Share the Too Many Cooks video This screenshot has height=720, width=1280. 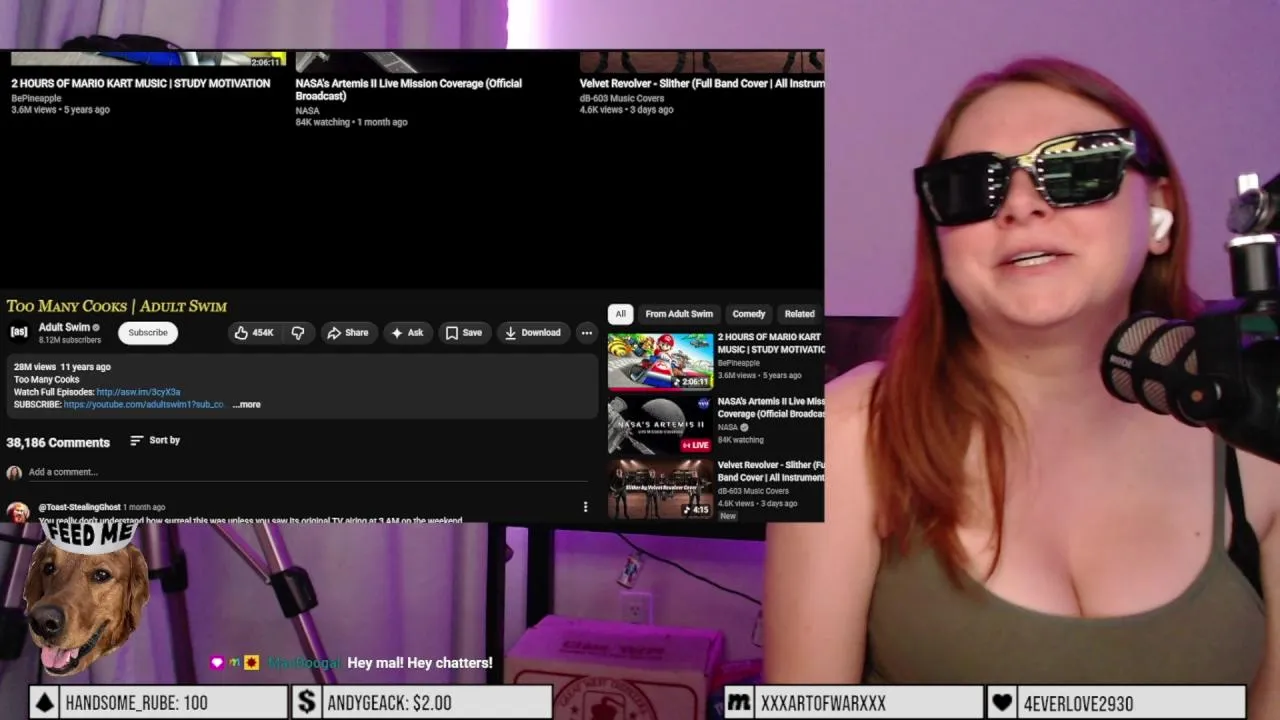tap(348, 333)
